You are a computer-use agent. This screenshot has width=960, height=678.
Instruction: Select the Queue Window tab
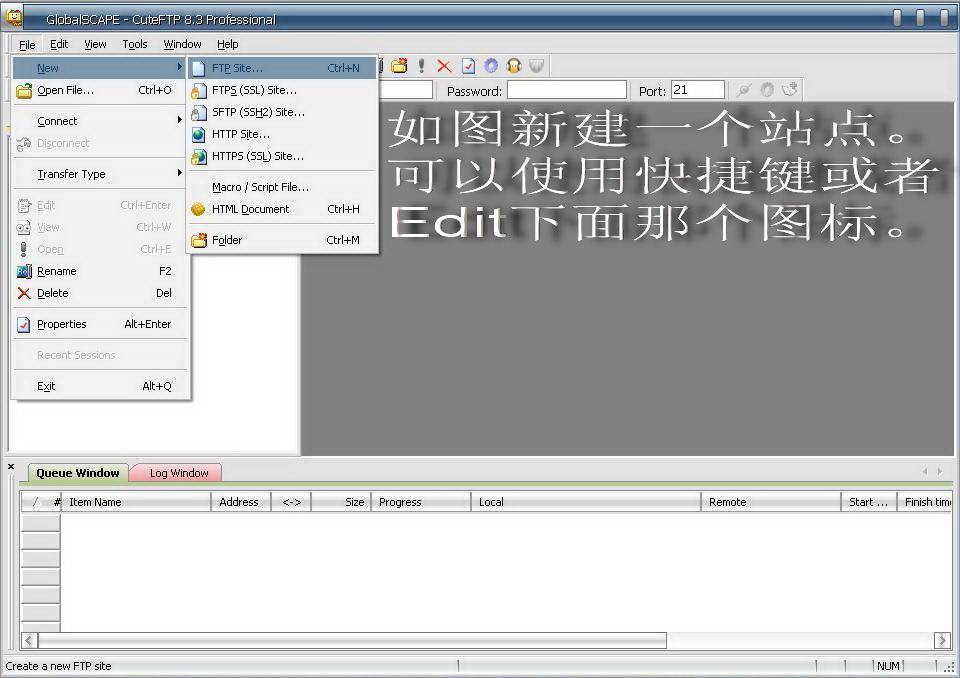click(x=78, y=473)
